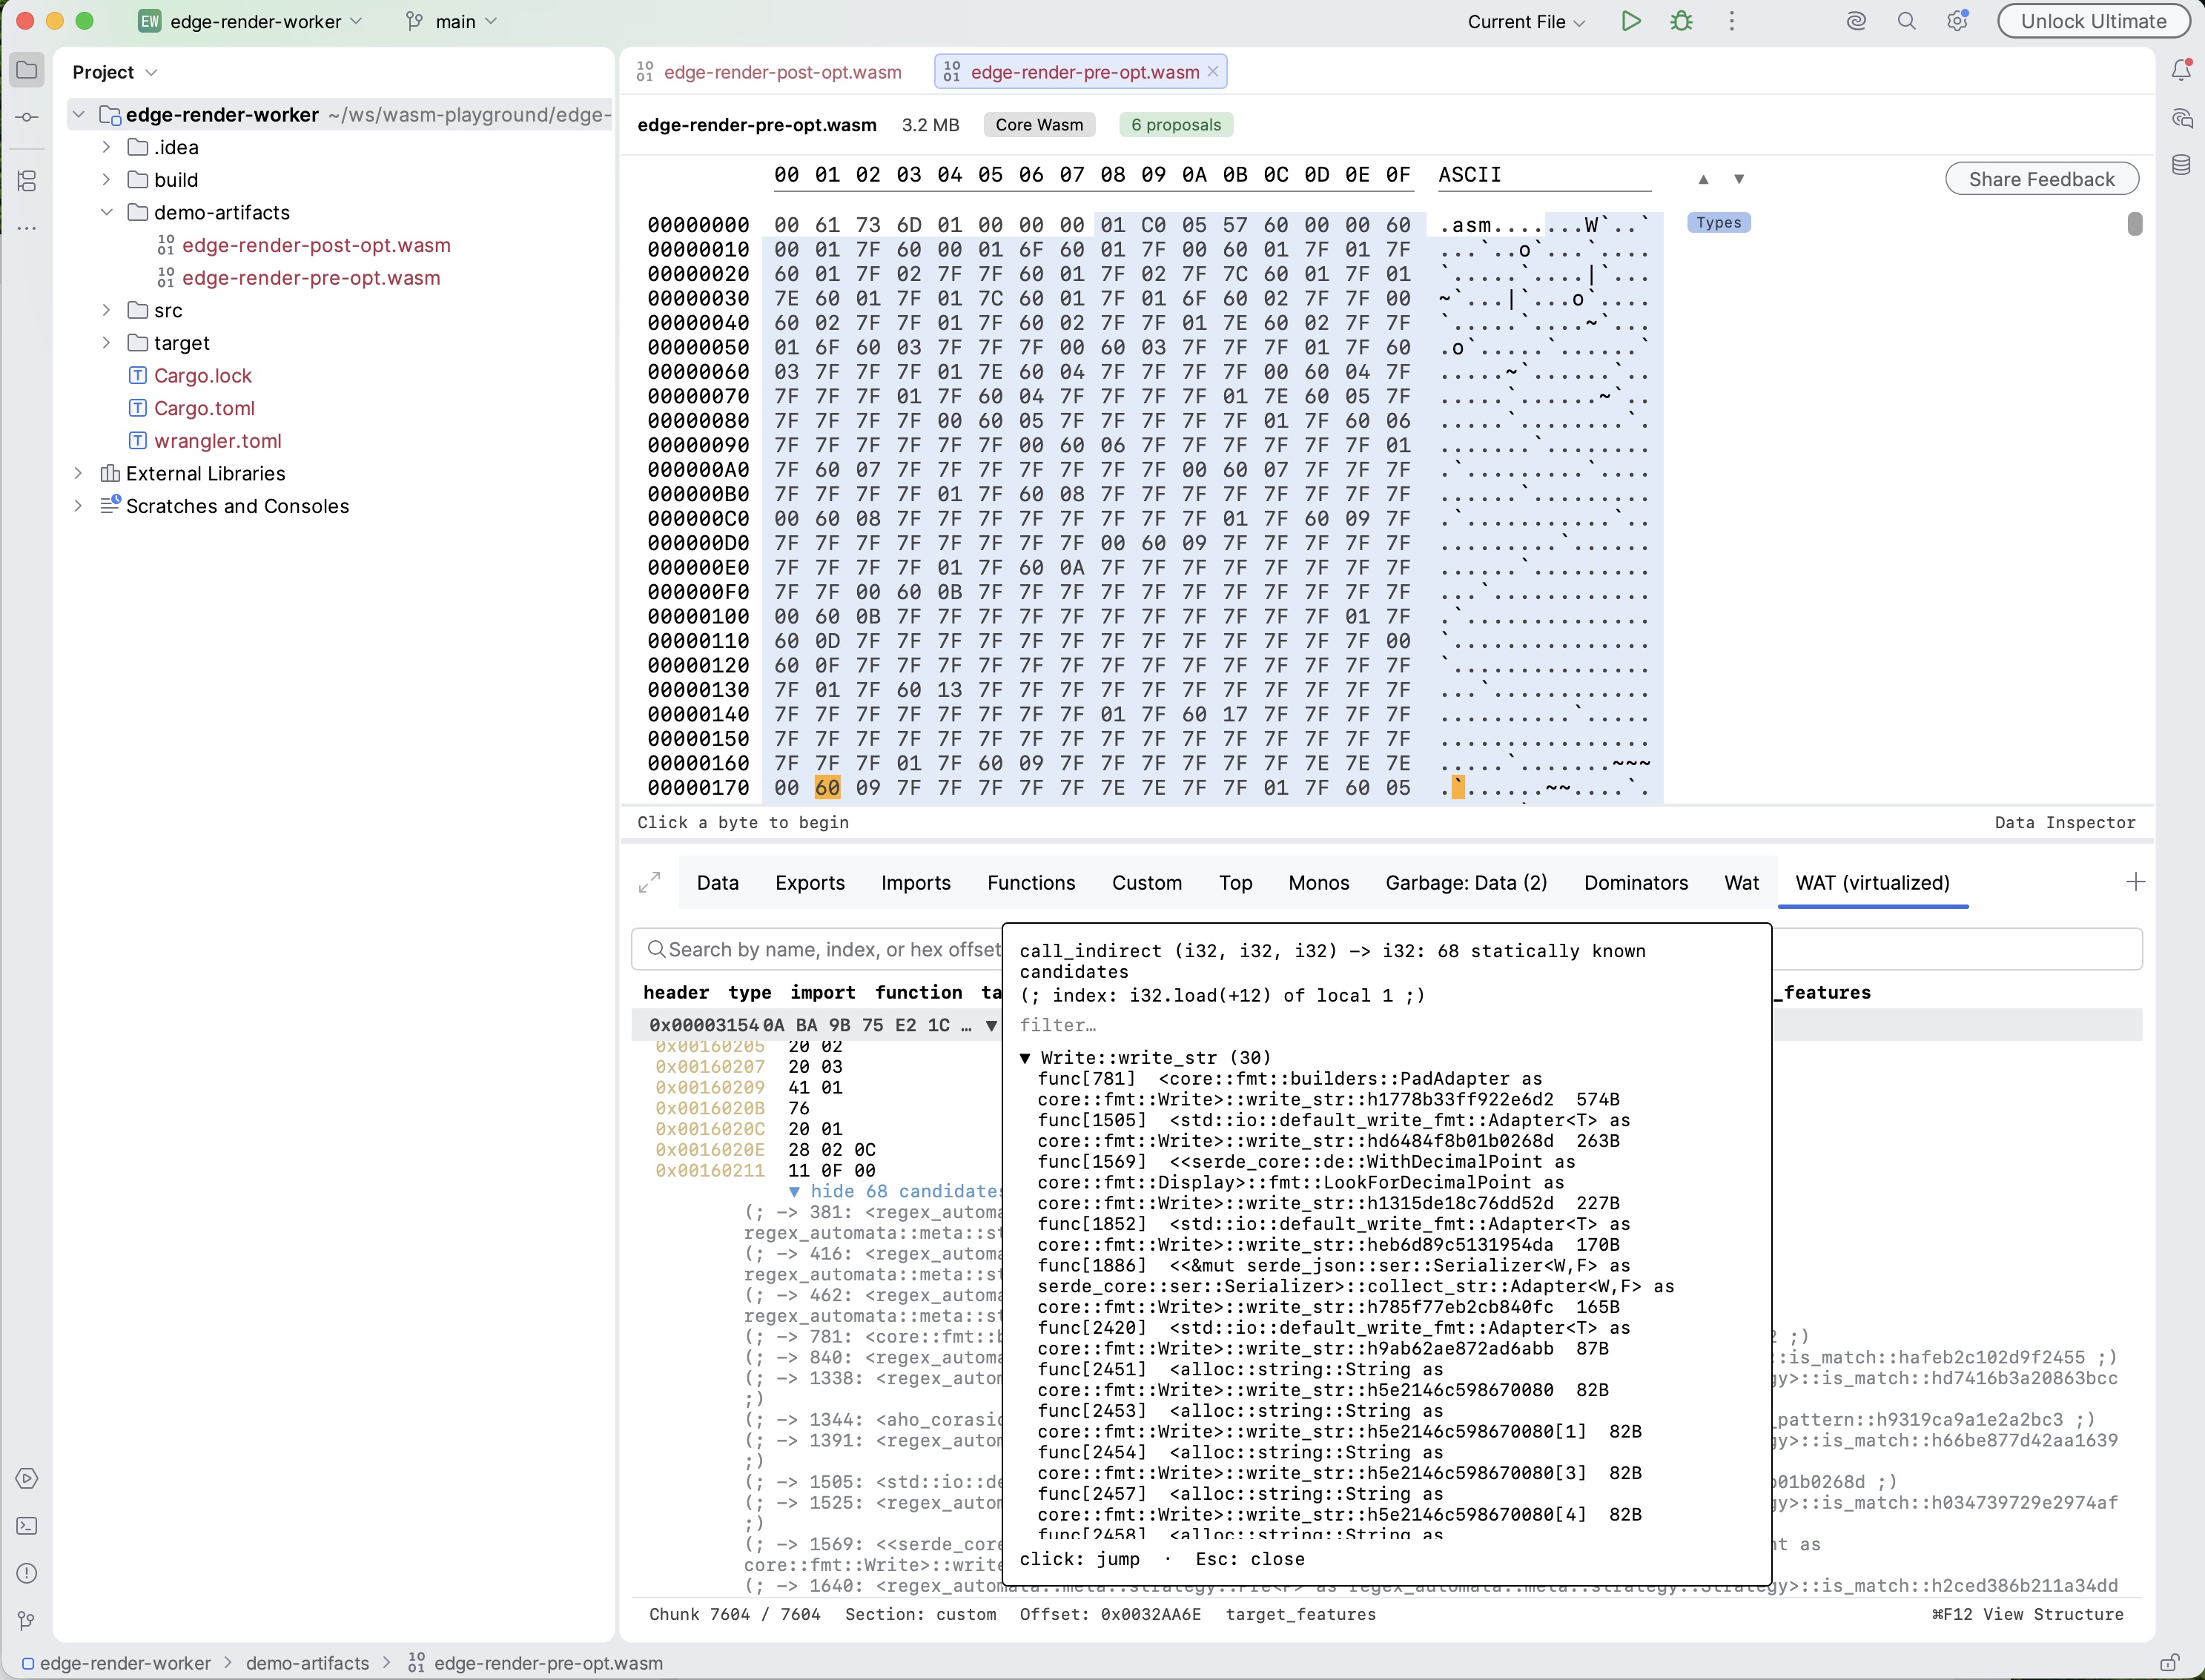
Task: Click the Share Feedback button
Action: point(2041,179)
